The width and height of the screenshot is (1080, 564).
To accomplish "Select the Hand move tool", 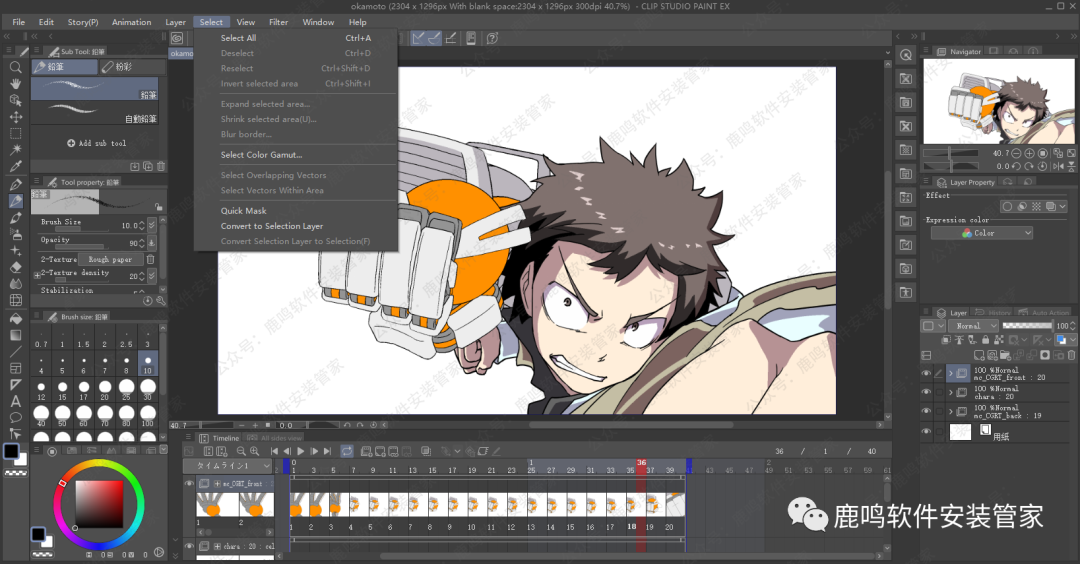I will coord(15,84).
